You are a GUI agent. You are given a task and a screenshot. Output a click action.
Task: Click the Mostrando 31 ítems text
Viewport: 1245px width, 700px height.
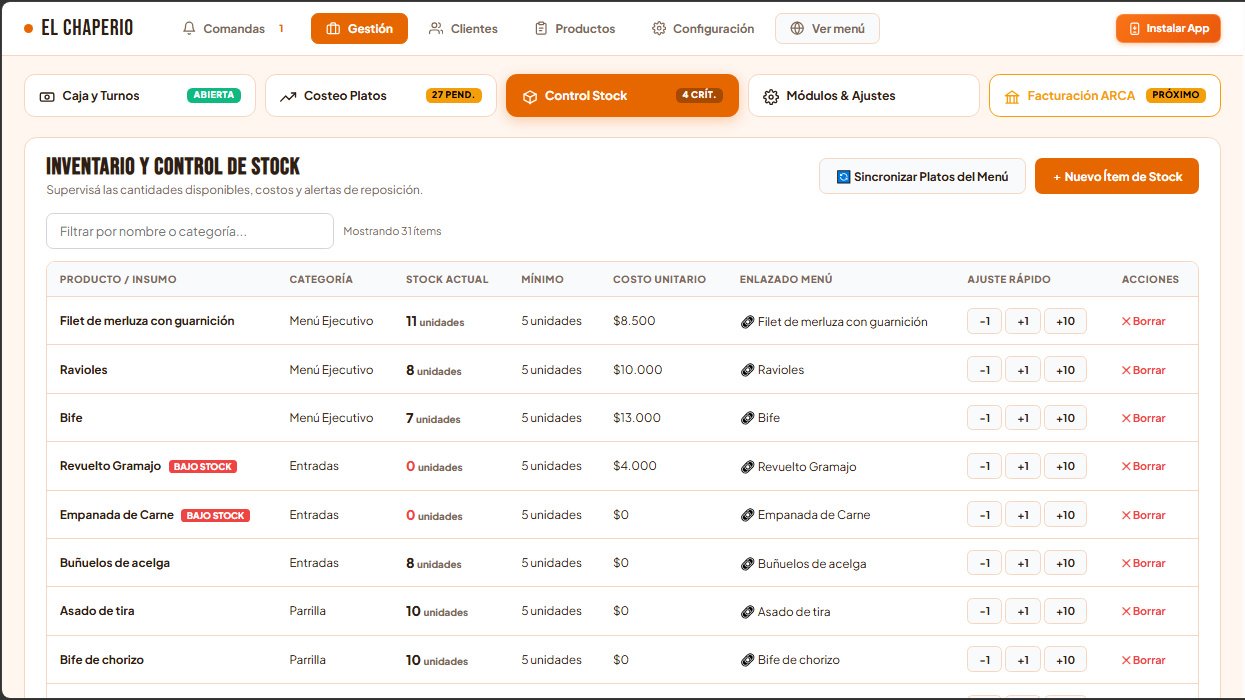tap(392, 231)
